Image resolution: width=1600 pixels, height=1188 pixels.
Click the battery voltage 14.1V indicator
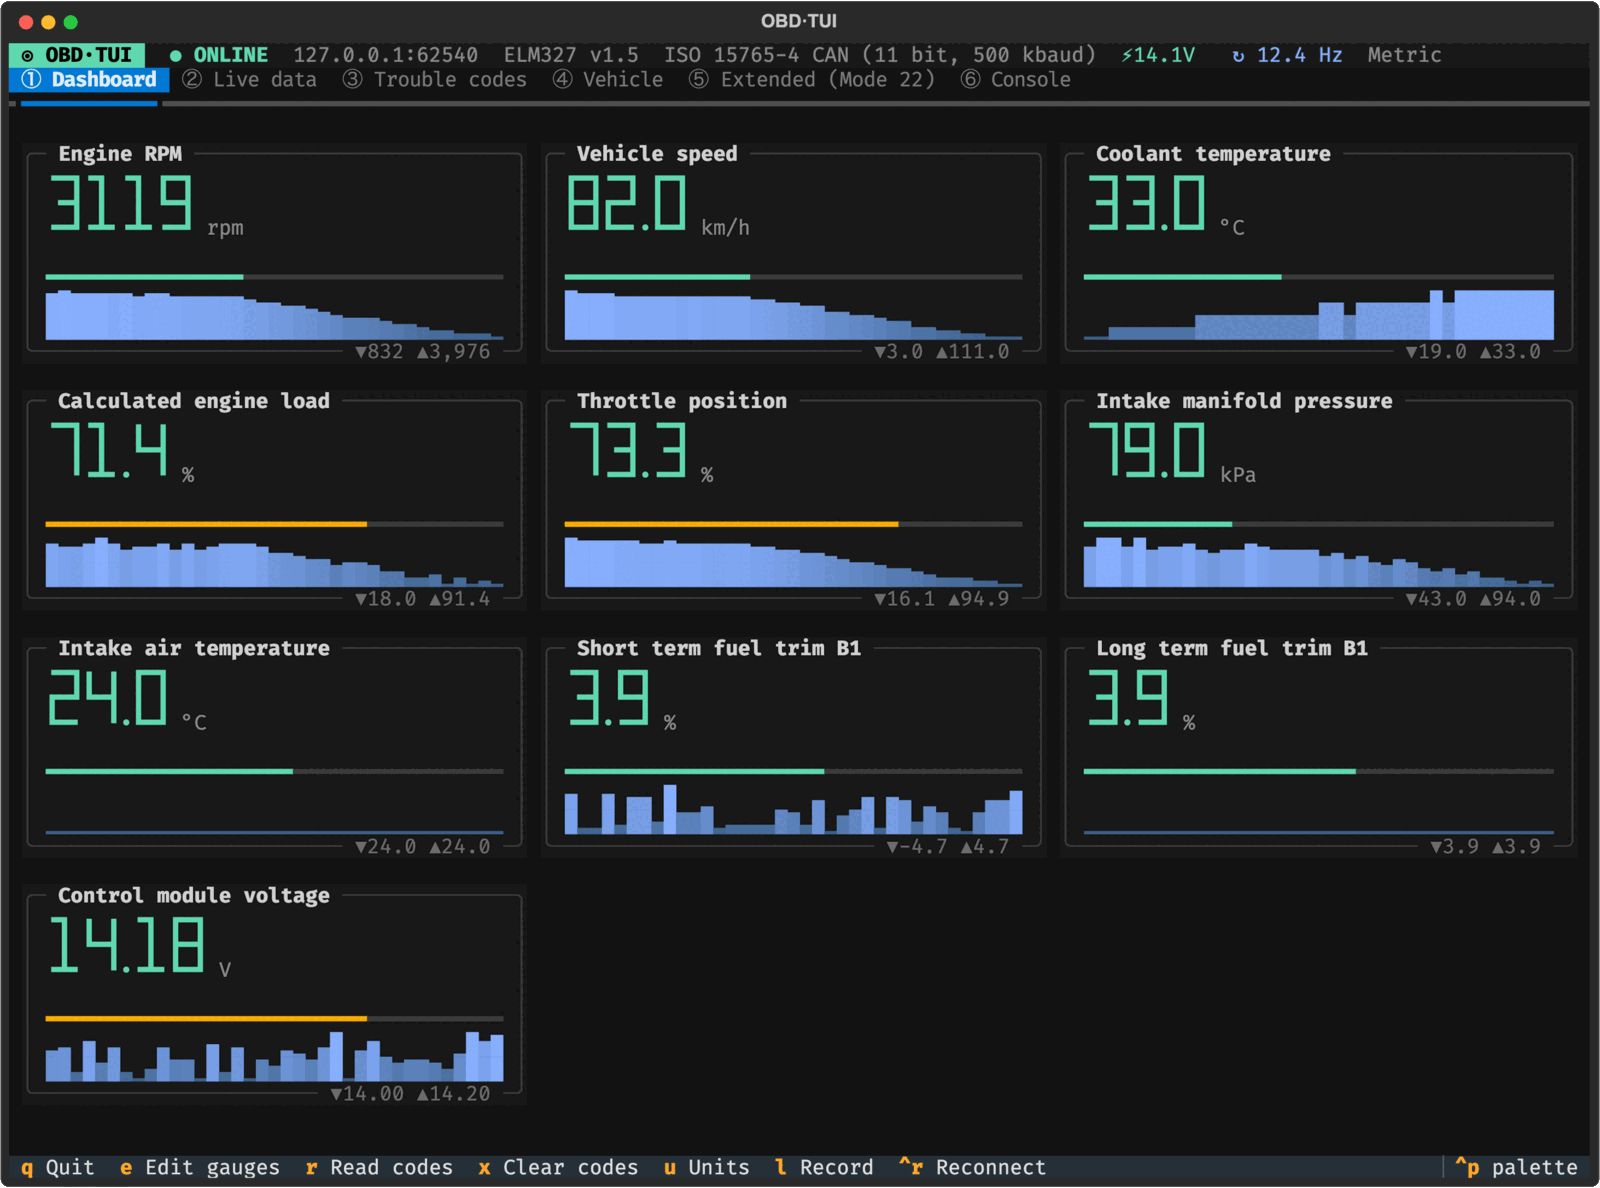(x=1158, y=55)
